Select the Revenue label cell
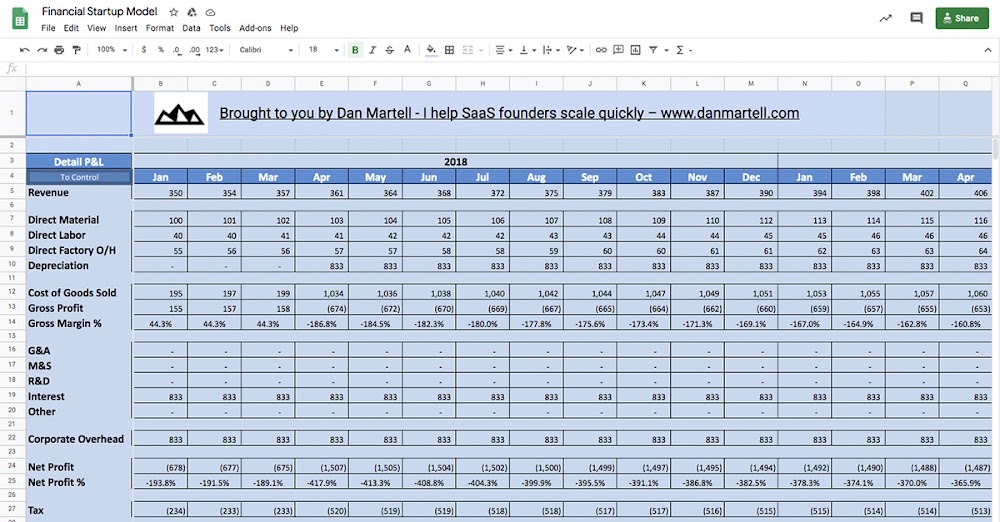The height and width of the screenshot is (522, 1000). 79,192
